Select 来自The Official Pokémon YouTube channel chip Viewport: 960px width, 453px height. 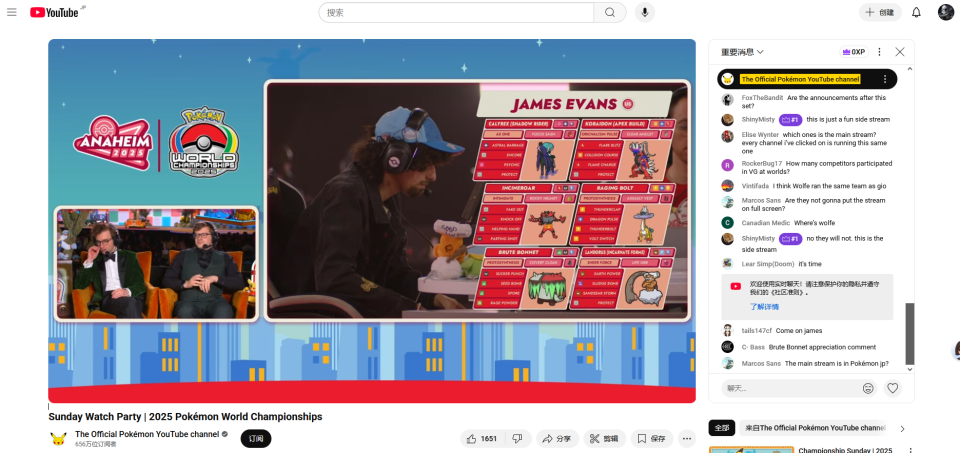tap(814, 428)
